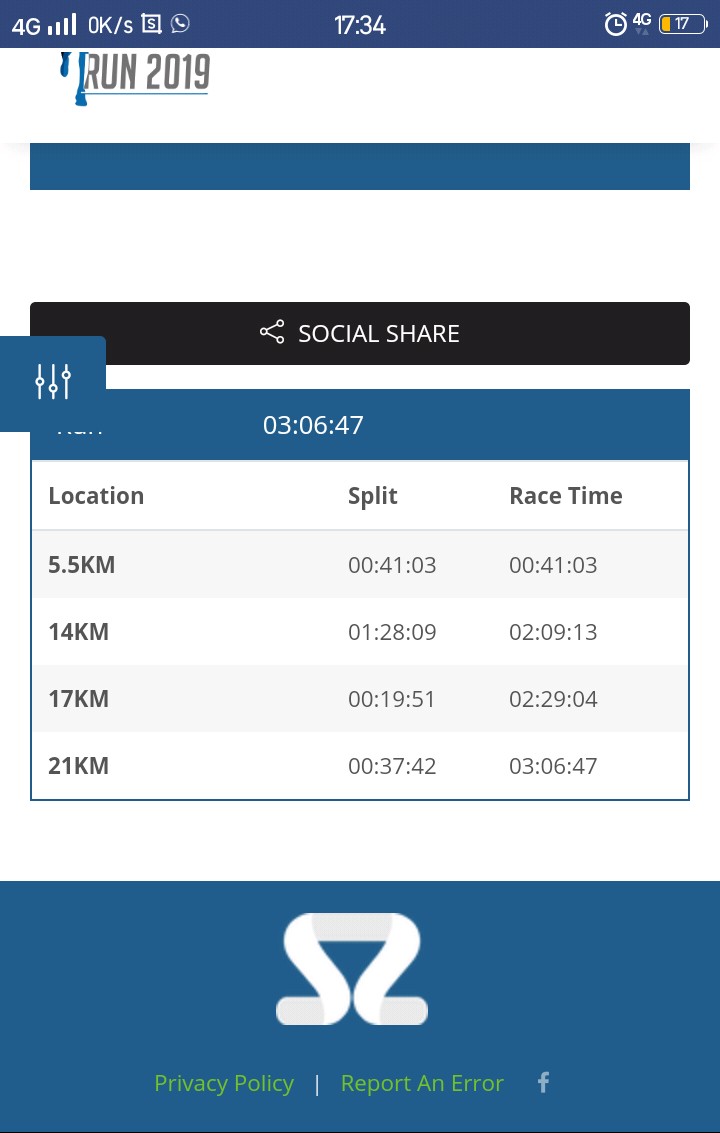Tap the WhatsApp notification icon
This screenshot has height=1133, width=720.
pos(180,24)
